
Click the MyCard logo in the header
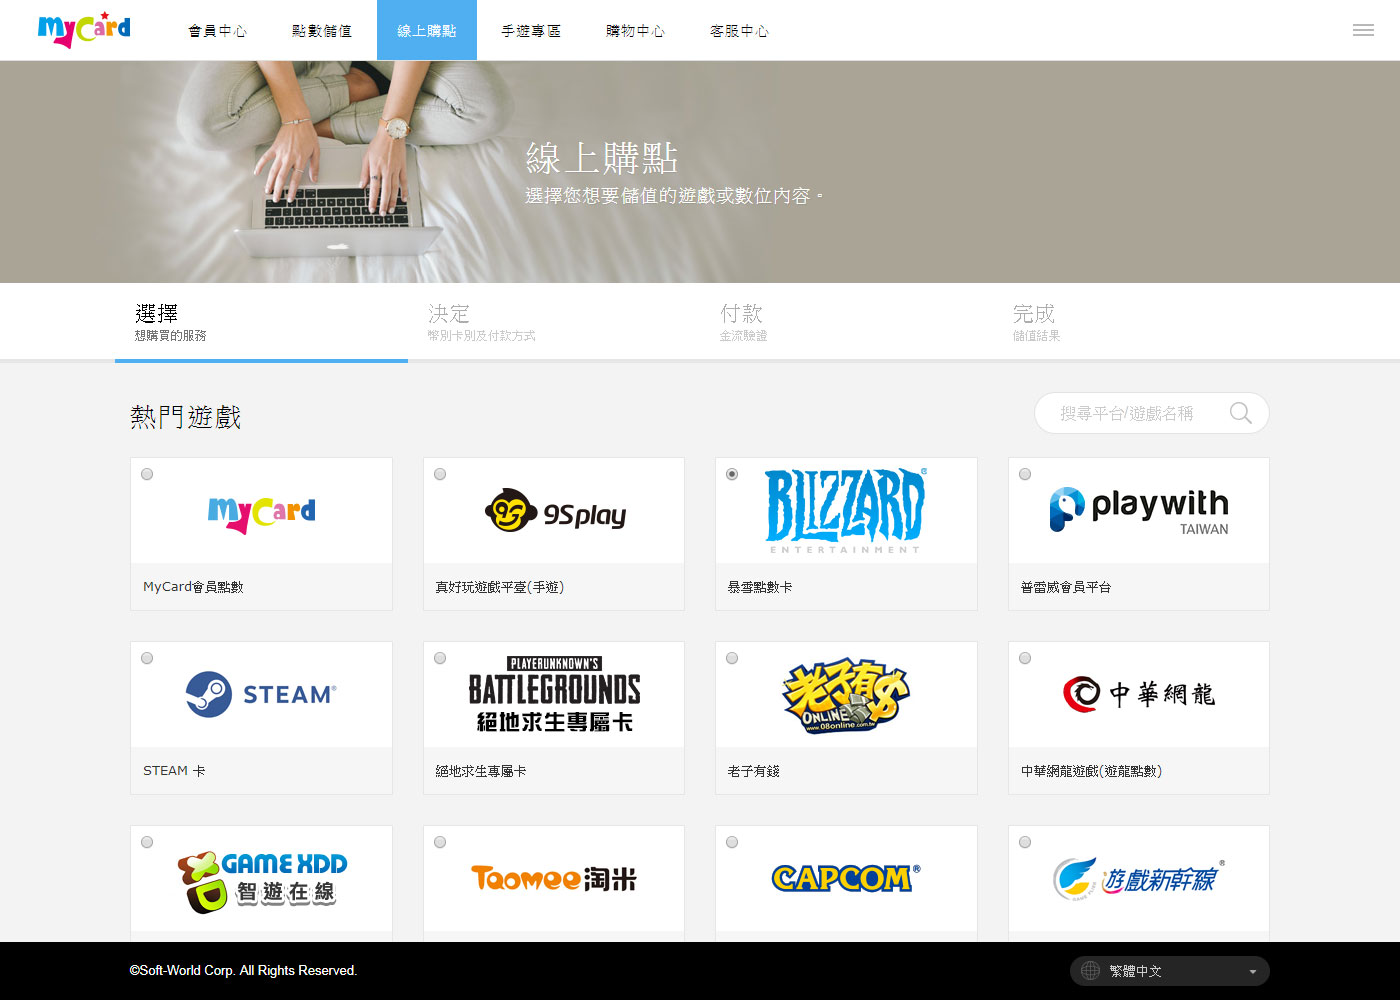[84, 30]
